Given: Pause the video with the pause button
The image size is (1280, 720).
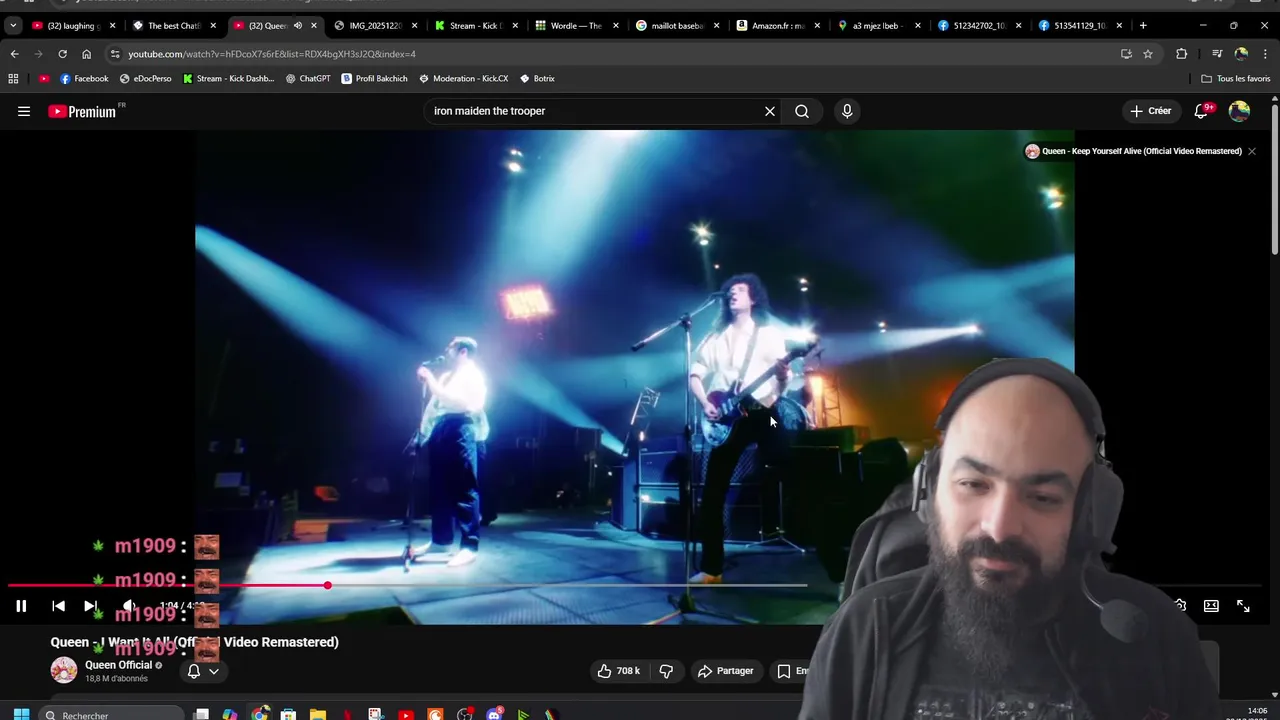Looking at the screenshot, I should [21, 606].
